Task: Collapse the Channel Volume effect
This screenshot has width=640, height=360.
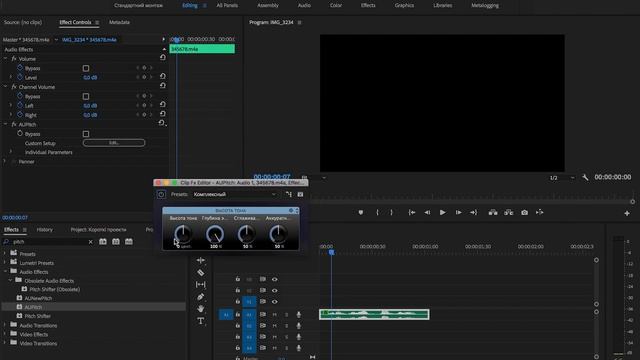Action: tap(5, 87)
